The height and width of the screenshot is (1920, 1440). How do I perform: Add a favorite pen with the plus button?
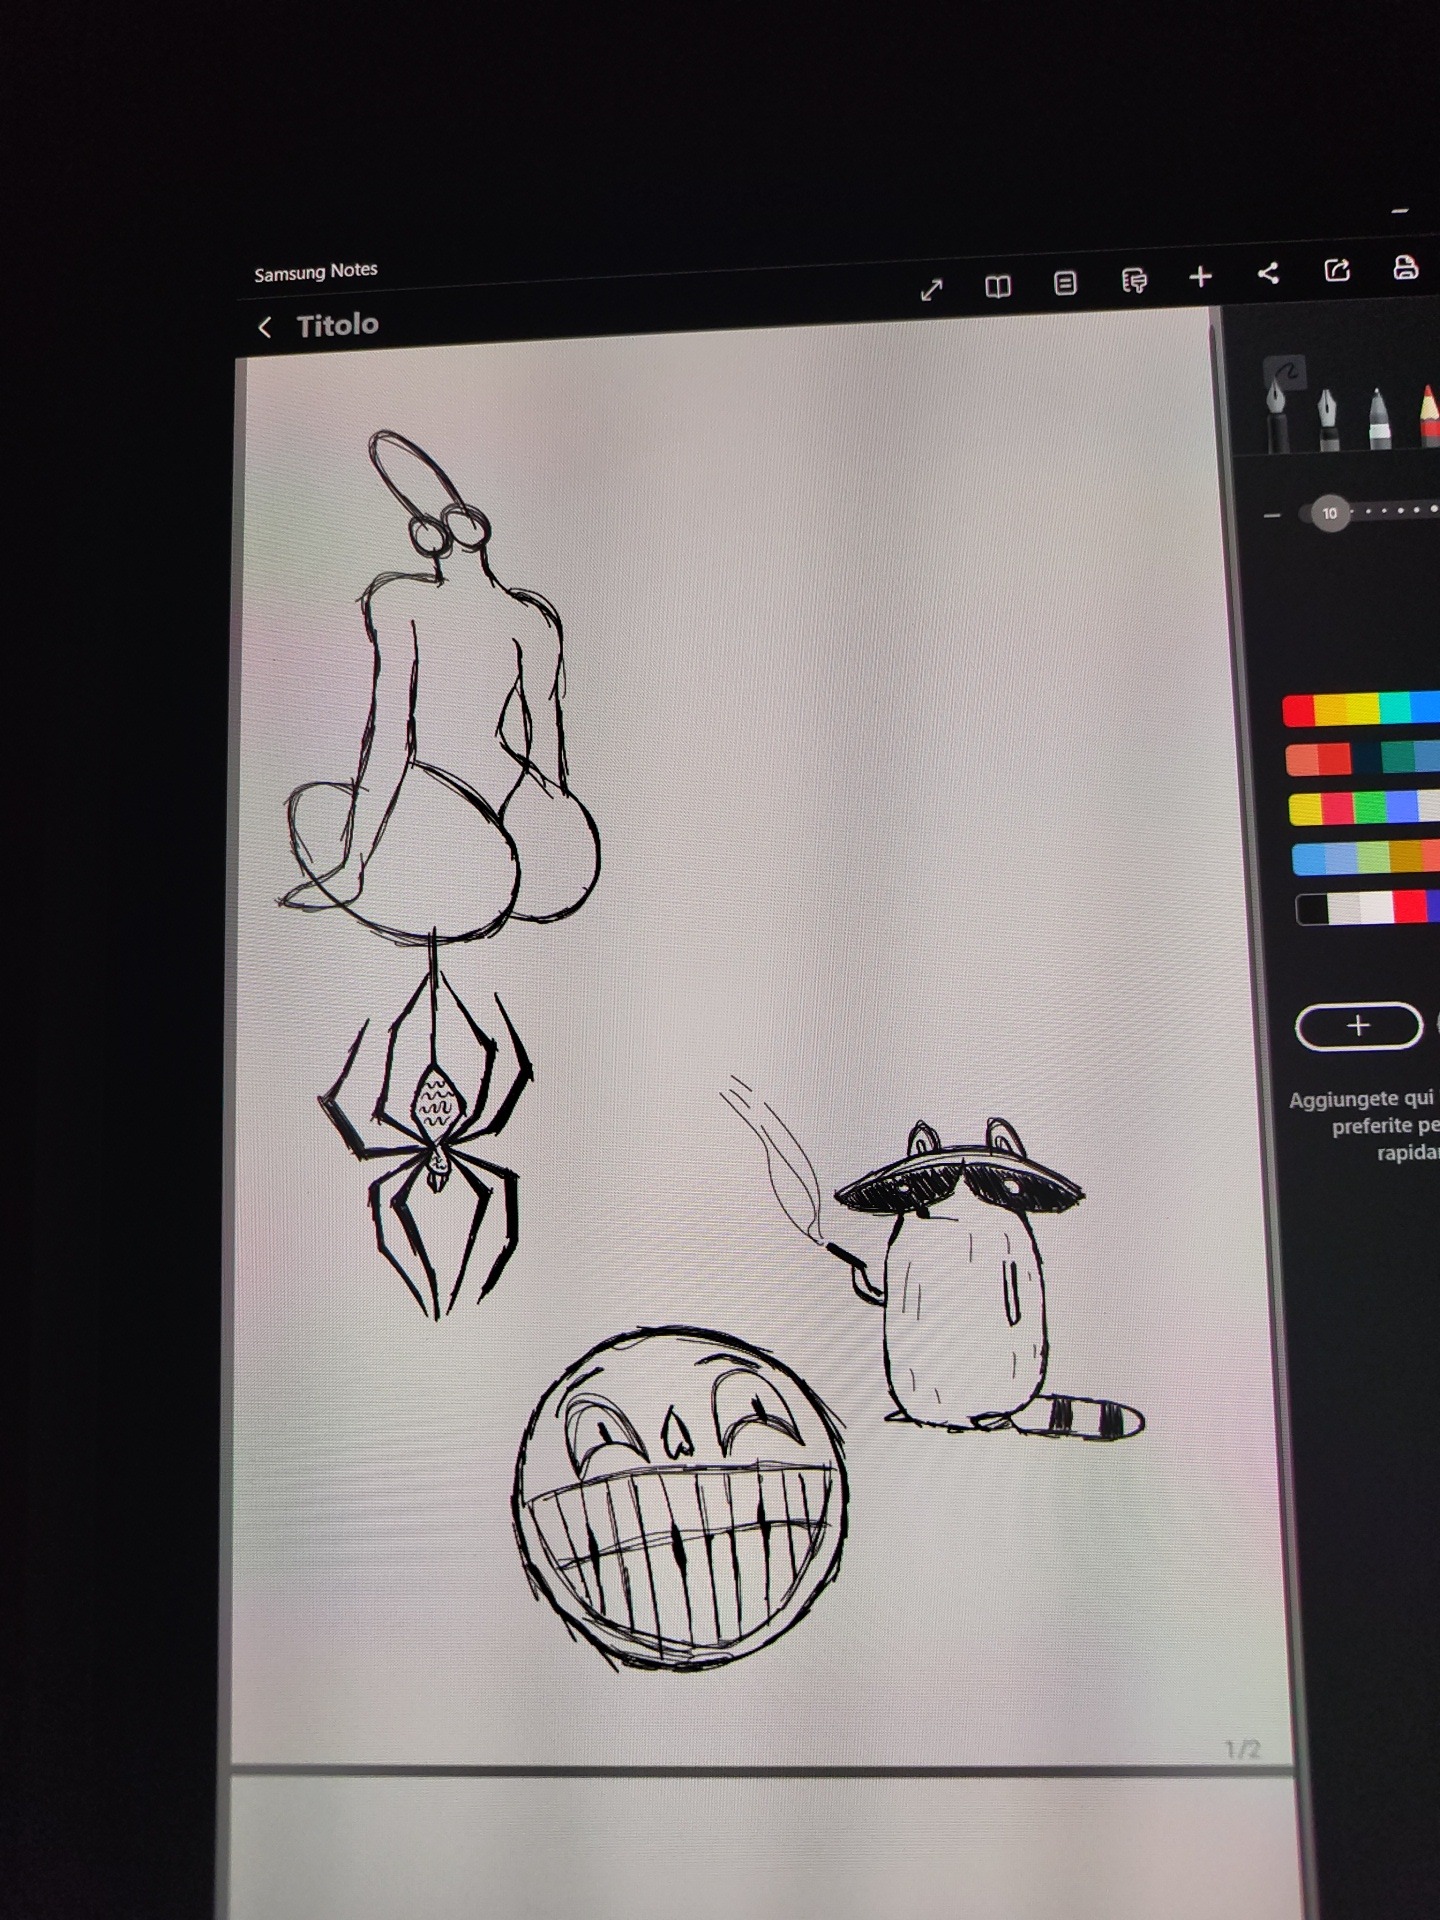point(1359,1026)
